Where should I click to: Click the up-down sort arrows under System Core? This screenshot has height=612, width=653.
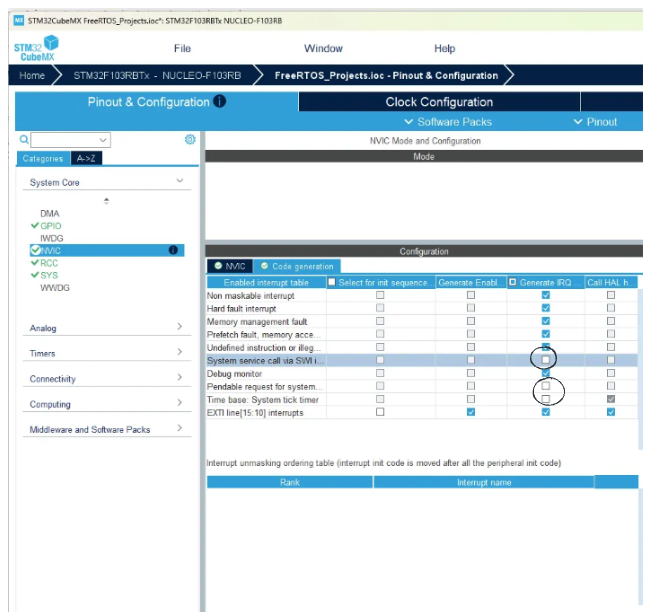click(x=107, y=201)
